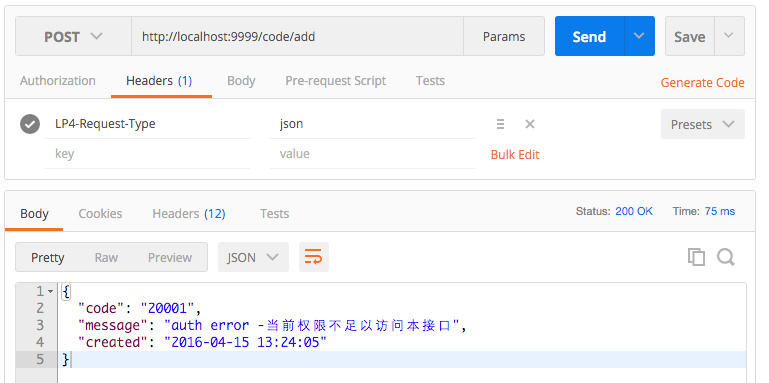Open the response Headers (12) tab

coord(189,214)
